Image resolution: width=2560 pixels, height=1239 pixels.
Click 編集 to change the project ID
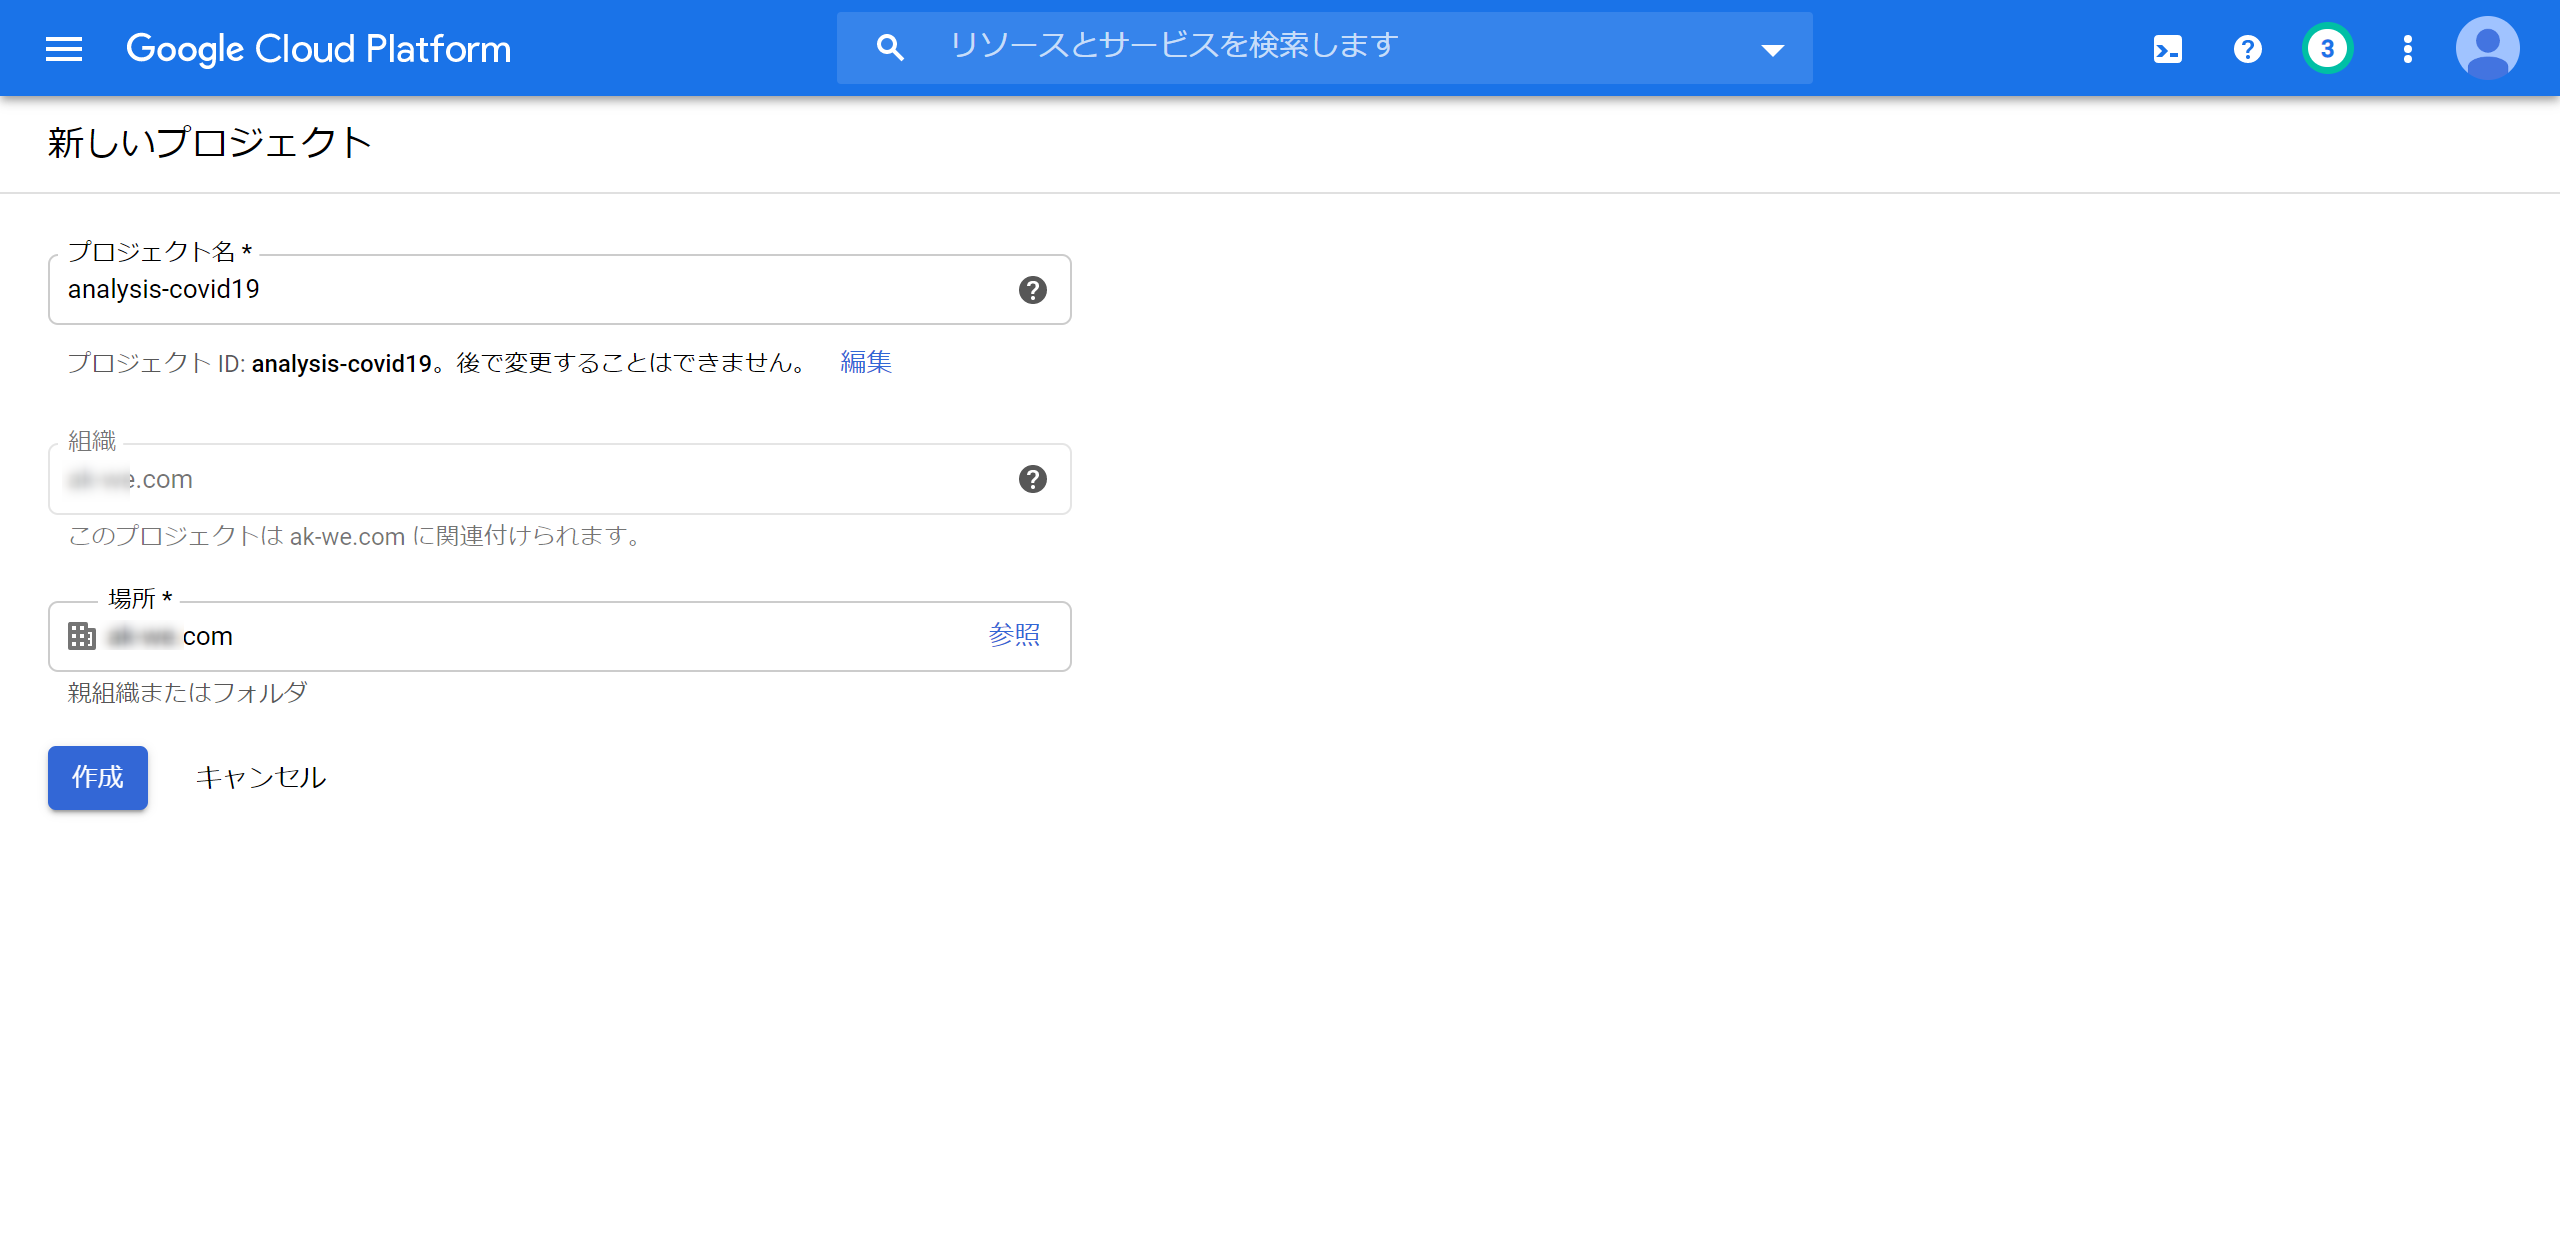point(865,363)
